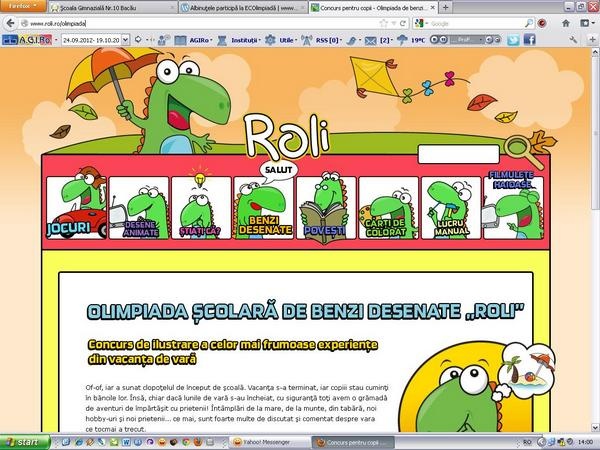This screenshot has width=600, height=450.
Task: Click the Roli site logo
Action: tap(287, 137)
